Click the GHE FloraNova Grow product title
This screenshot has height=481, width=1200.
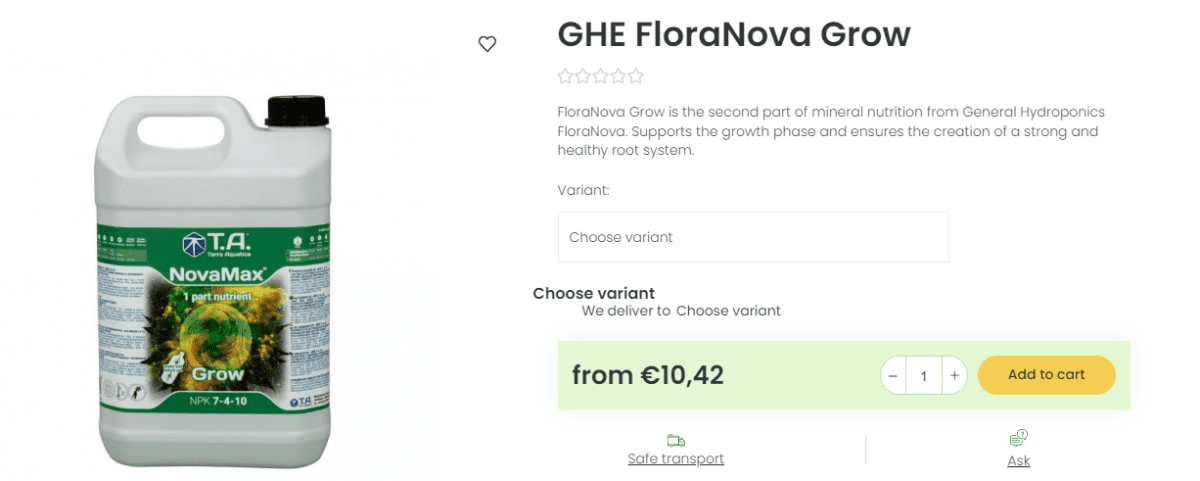[x=734, y=34]
